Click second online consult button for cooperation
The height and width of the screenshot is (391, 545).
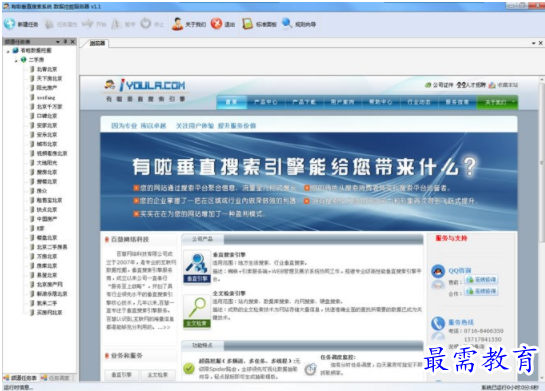click(481, 291)
